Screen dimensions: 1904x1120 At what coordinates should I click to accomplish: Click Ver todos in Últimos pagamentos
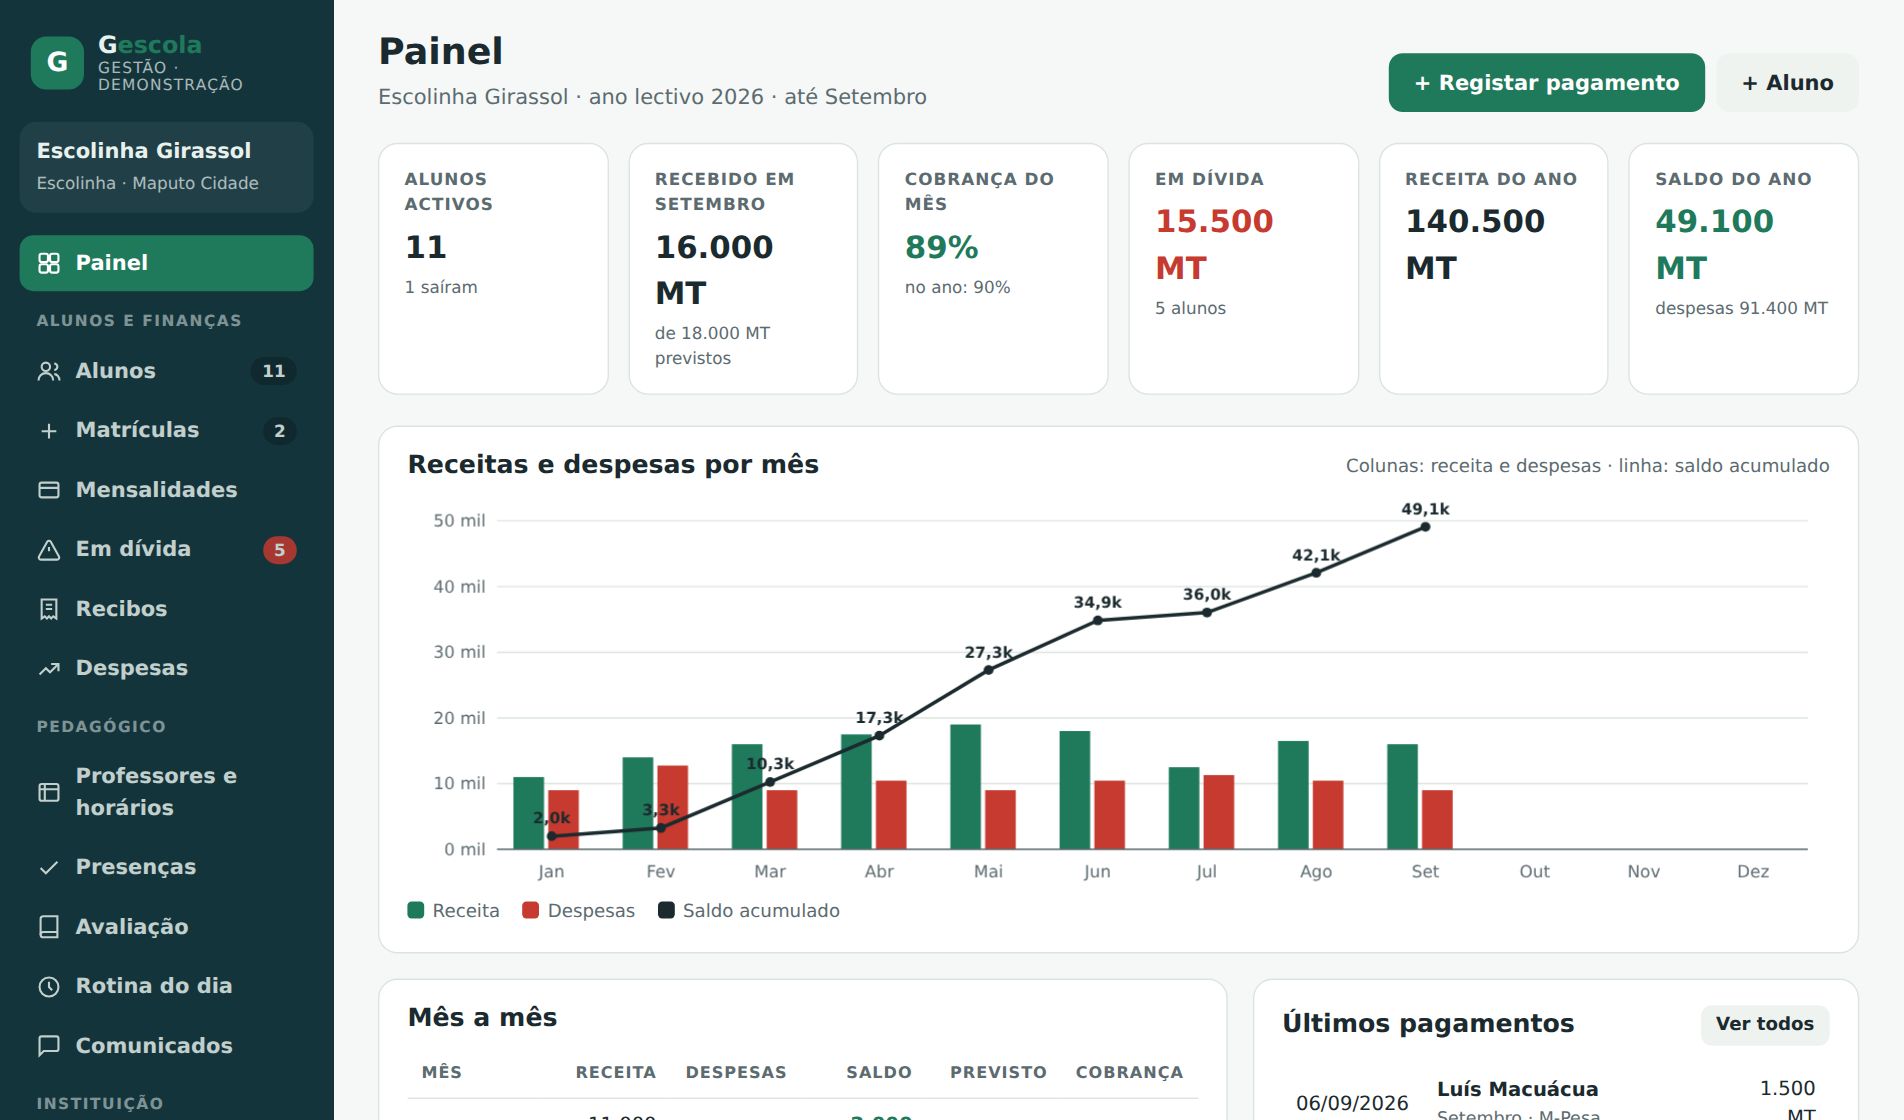point(1764,1024)
